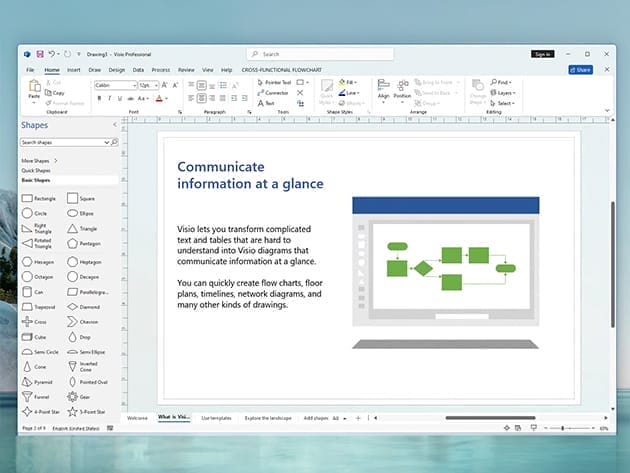The width and height of the screenshot is (630, 473).
Task: Adjust the zoom slider in status bar
Action: [x=562, y=428]
